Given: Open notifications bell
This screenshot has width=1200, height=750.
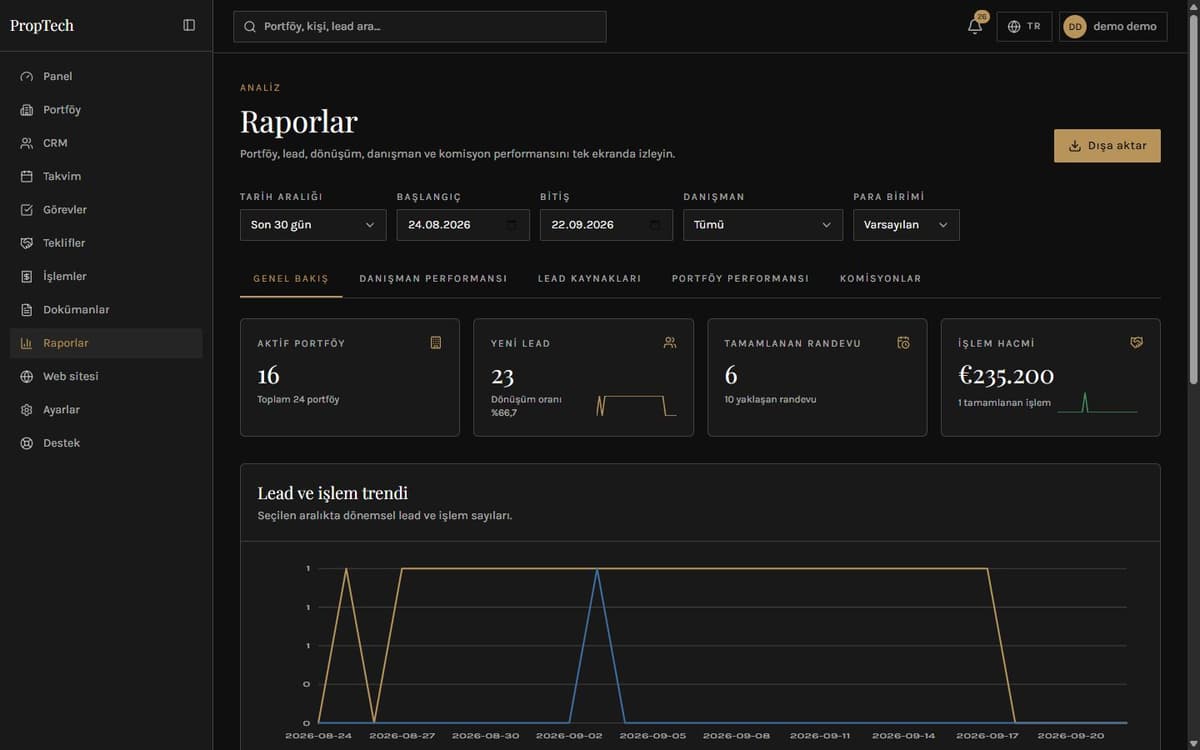Looking at the screenshot, I should 975,27.
